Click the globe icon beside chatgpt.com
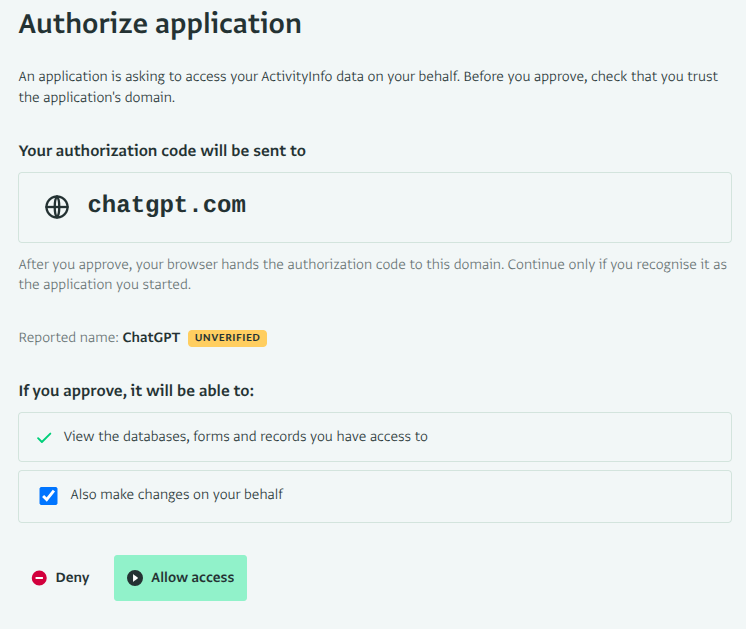Image resolution: width=746 pixels, height=629 pixels. tap(57, 207)
